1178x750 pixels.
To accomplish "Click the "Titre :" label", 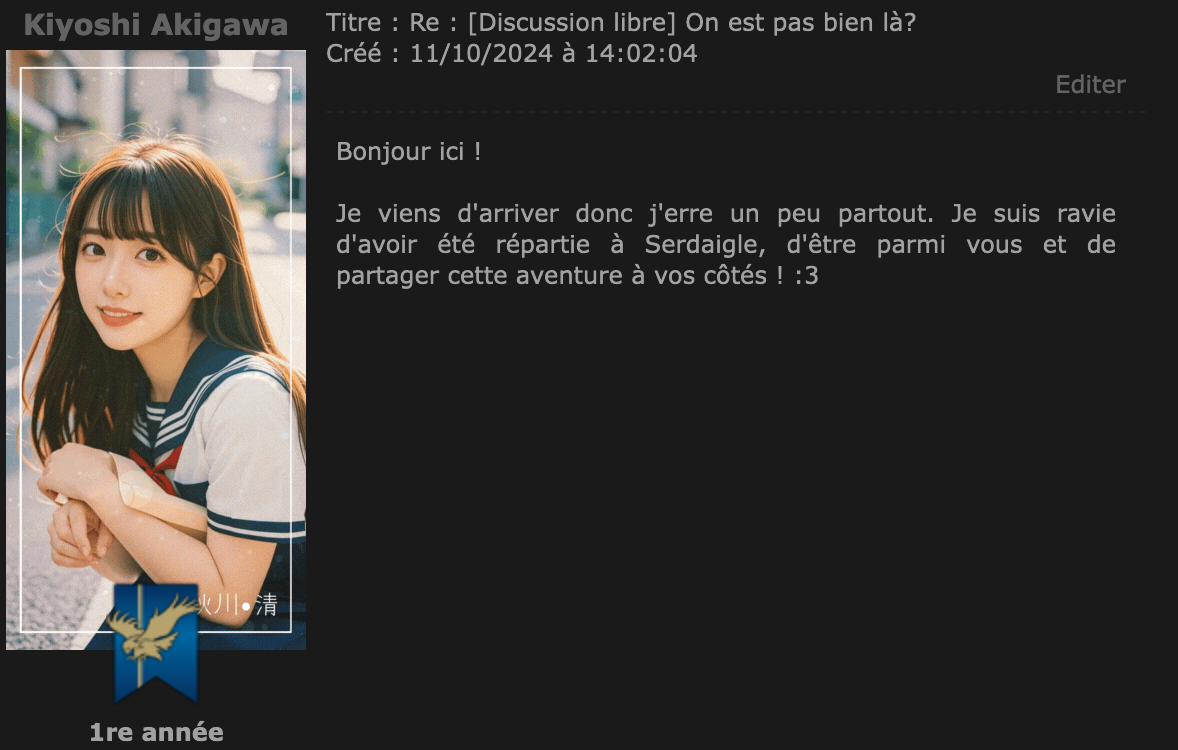I will [x=362, y=23].
